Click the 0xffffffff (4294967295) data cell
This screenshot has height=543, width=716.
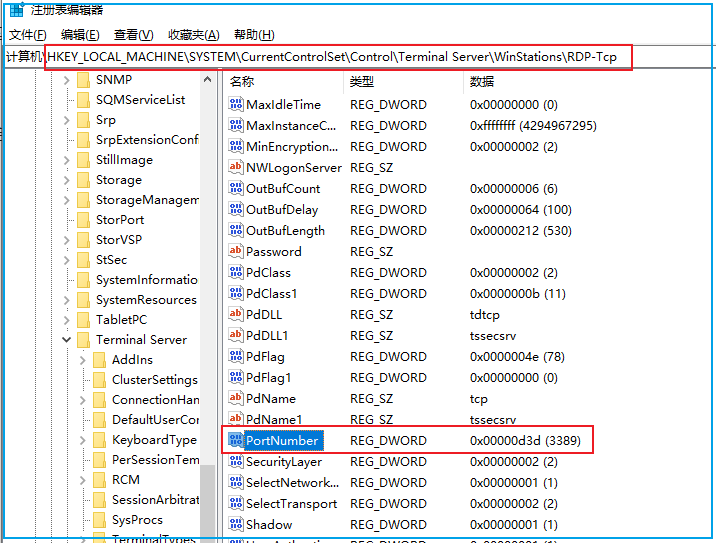[533, 126]
